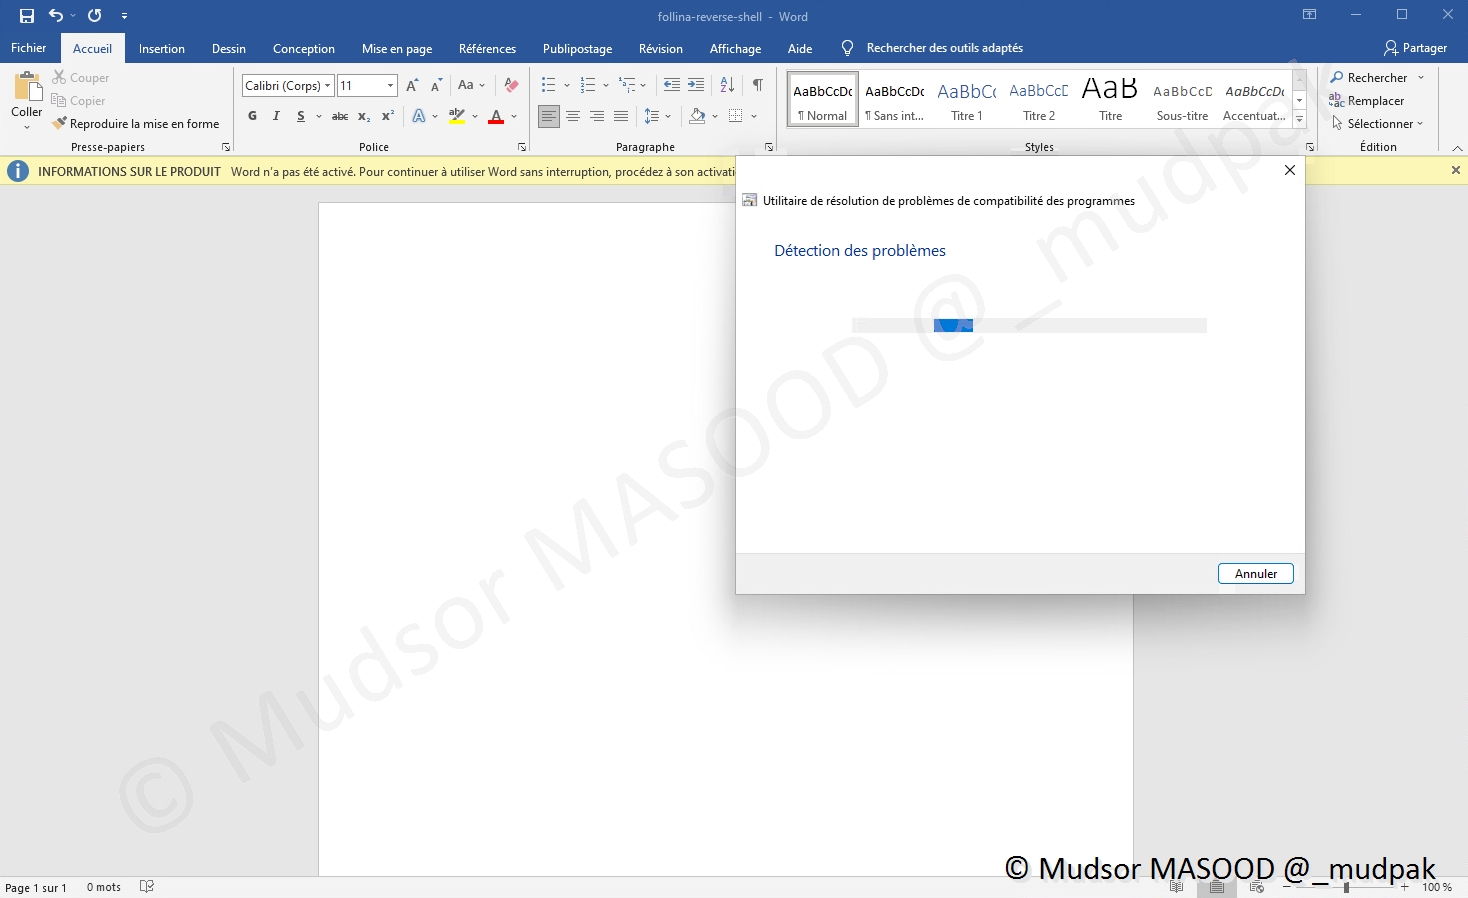The image size is (1468, 898).
Task: Toggle underline (S) formatting
Action: 300,116
